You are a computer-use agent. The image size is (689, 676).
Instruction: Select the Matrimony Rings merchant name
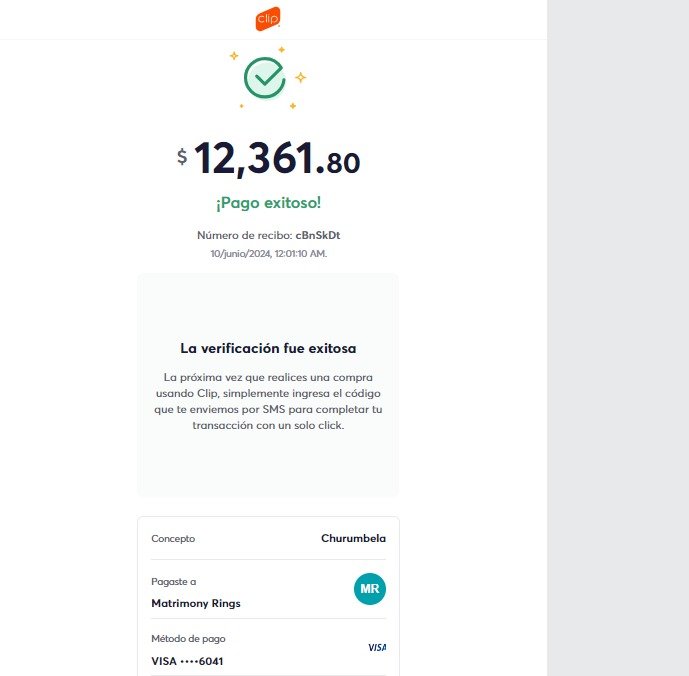[x=196, y=603]
